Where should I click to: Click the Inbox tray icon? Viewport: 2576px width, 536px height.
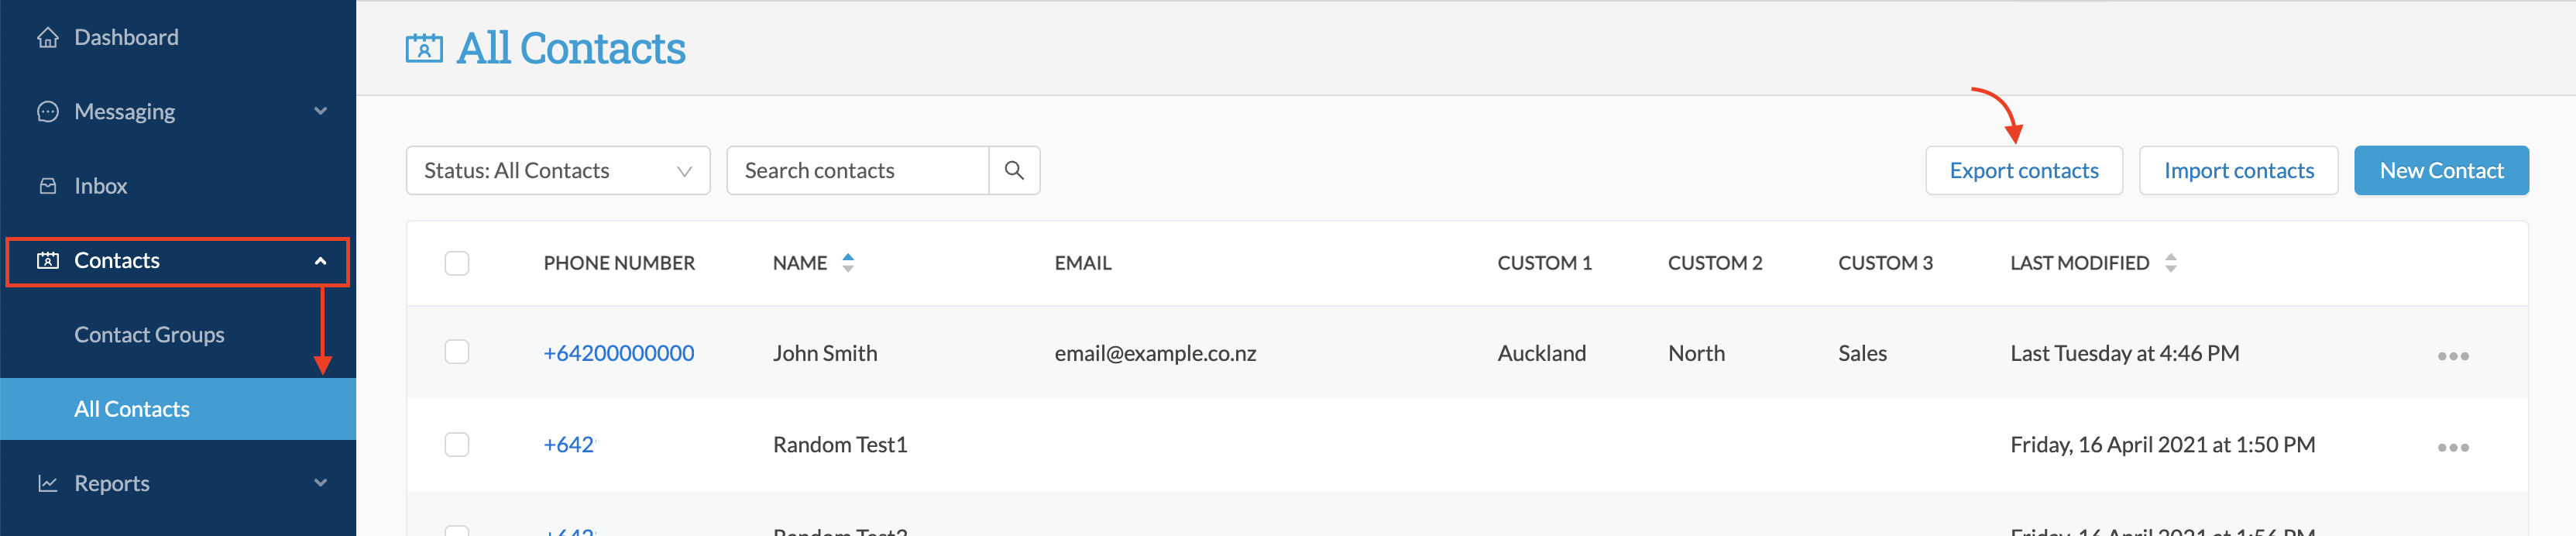47,186
